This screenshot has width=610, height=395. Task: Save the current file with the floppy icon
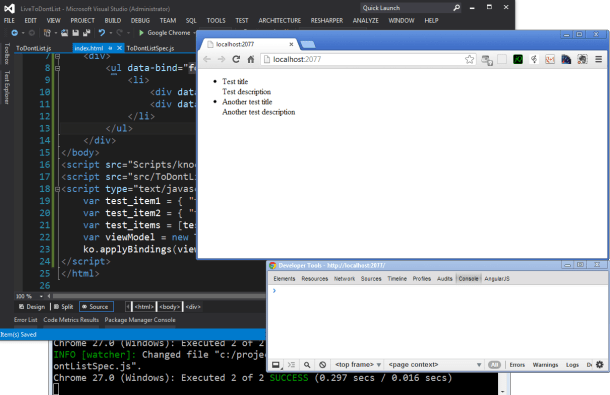click(75, 33)
